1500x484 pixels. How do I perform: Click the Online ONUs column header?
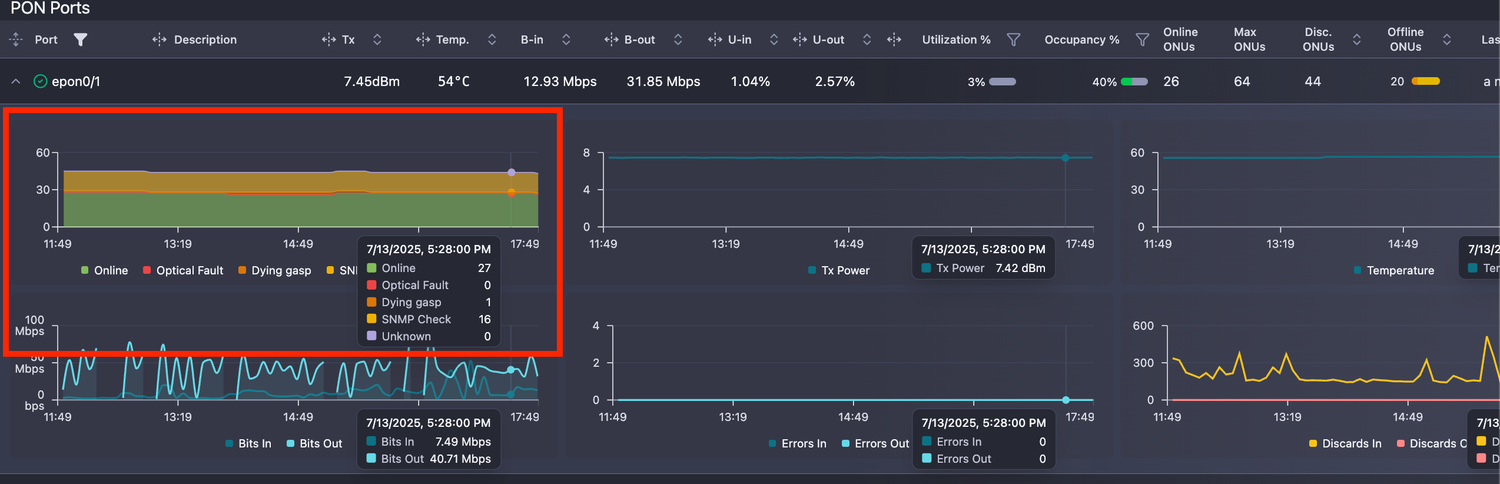click(1180, 40)
